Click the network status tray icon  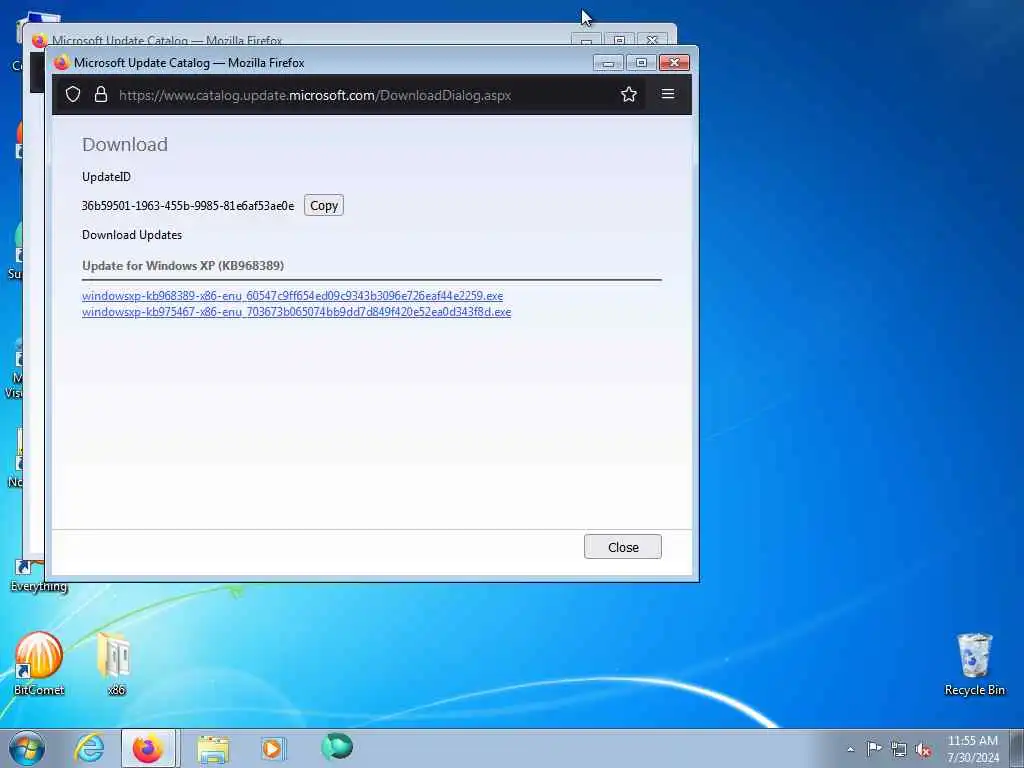[899, 750]
